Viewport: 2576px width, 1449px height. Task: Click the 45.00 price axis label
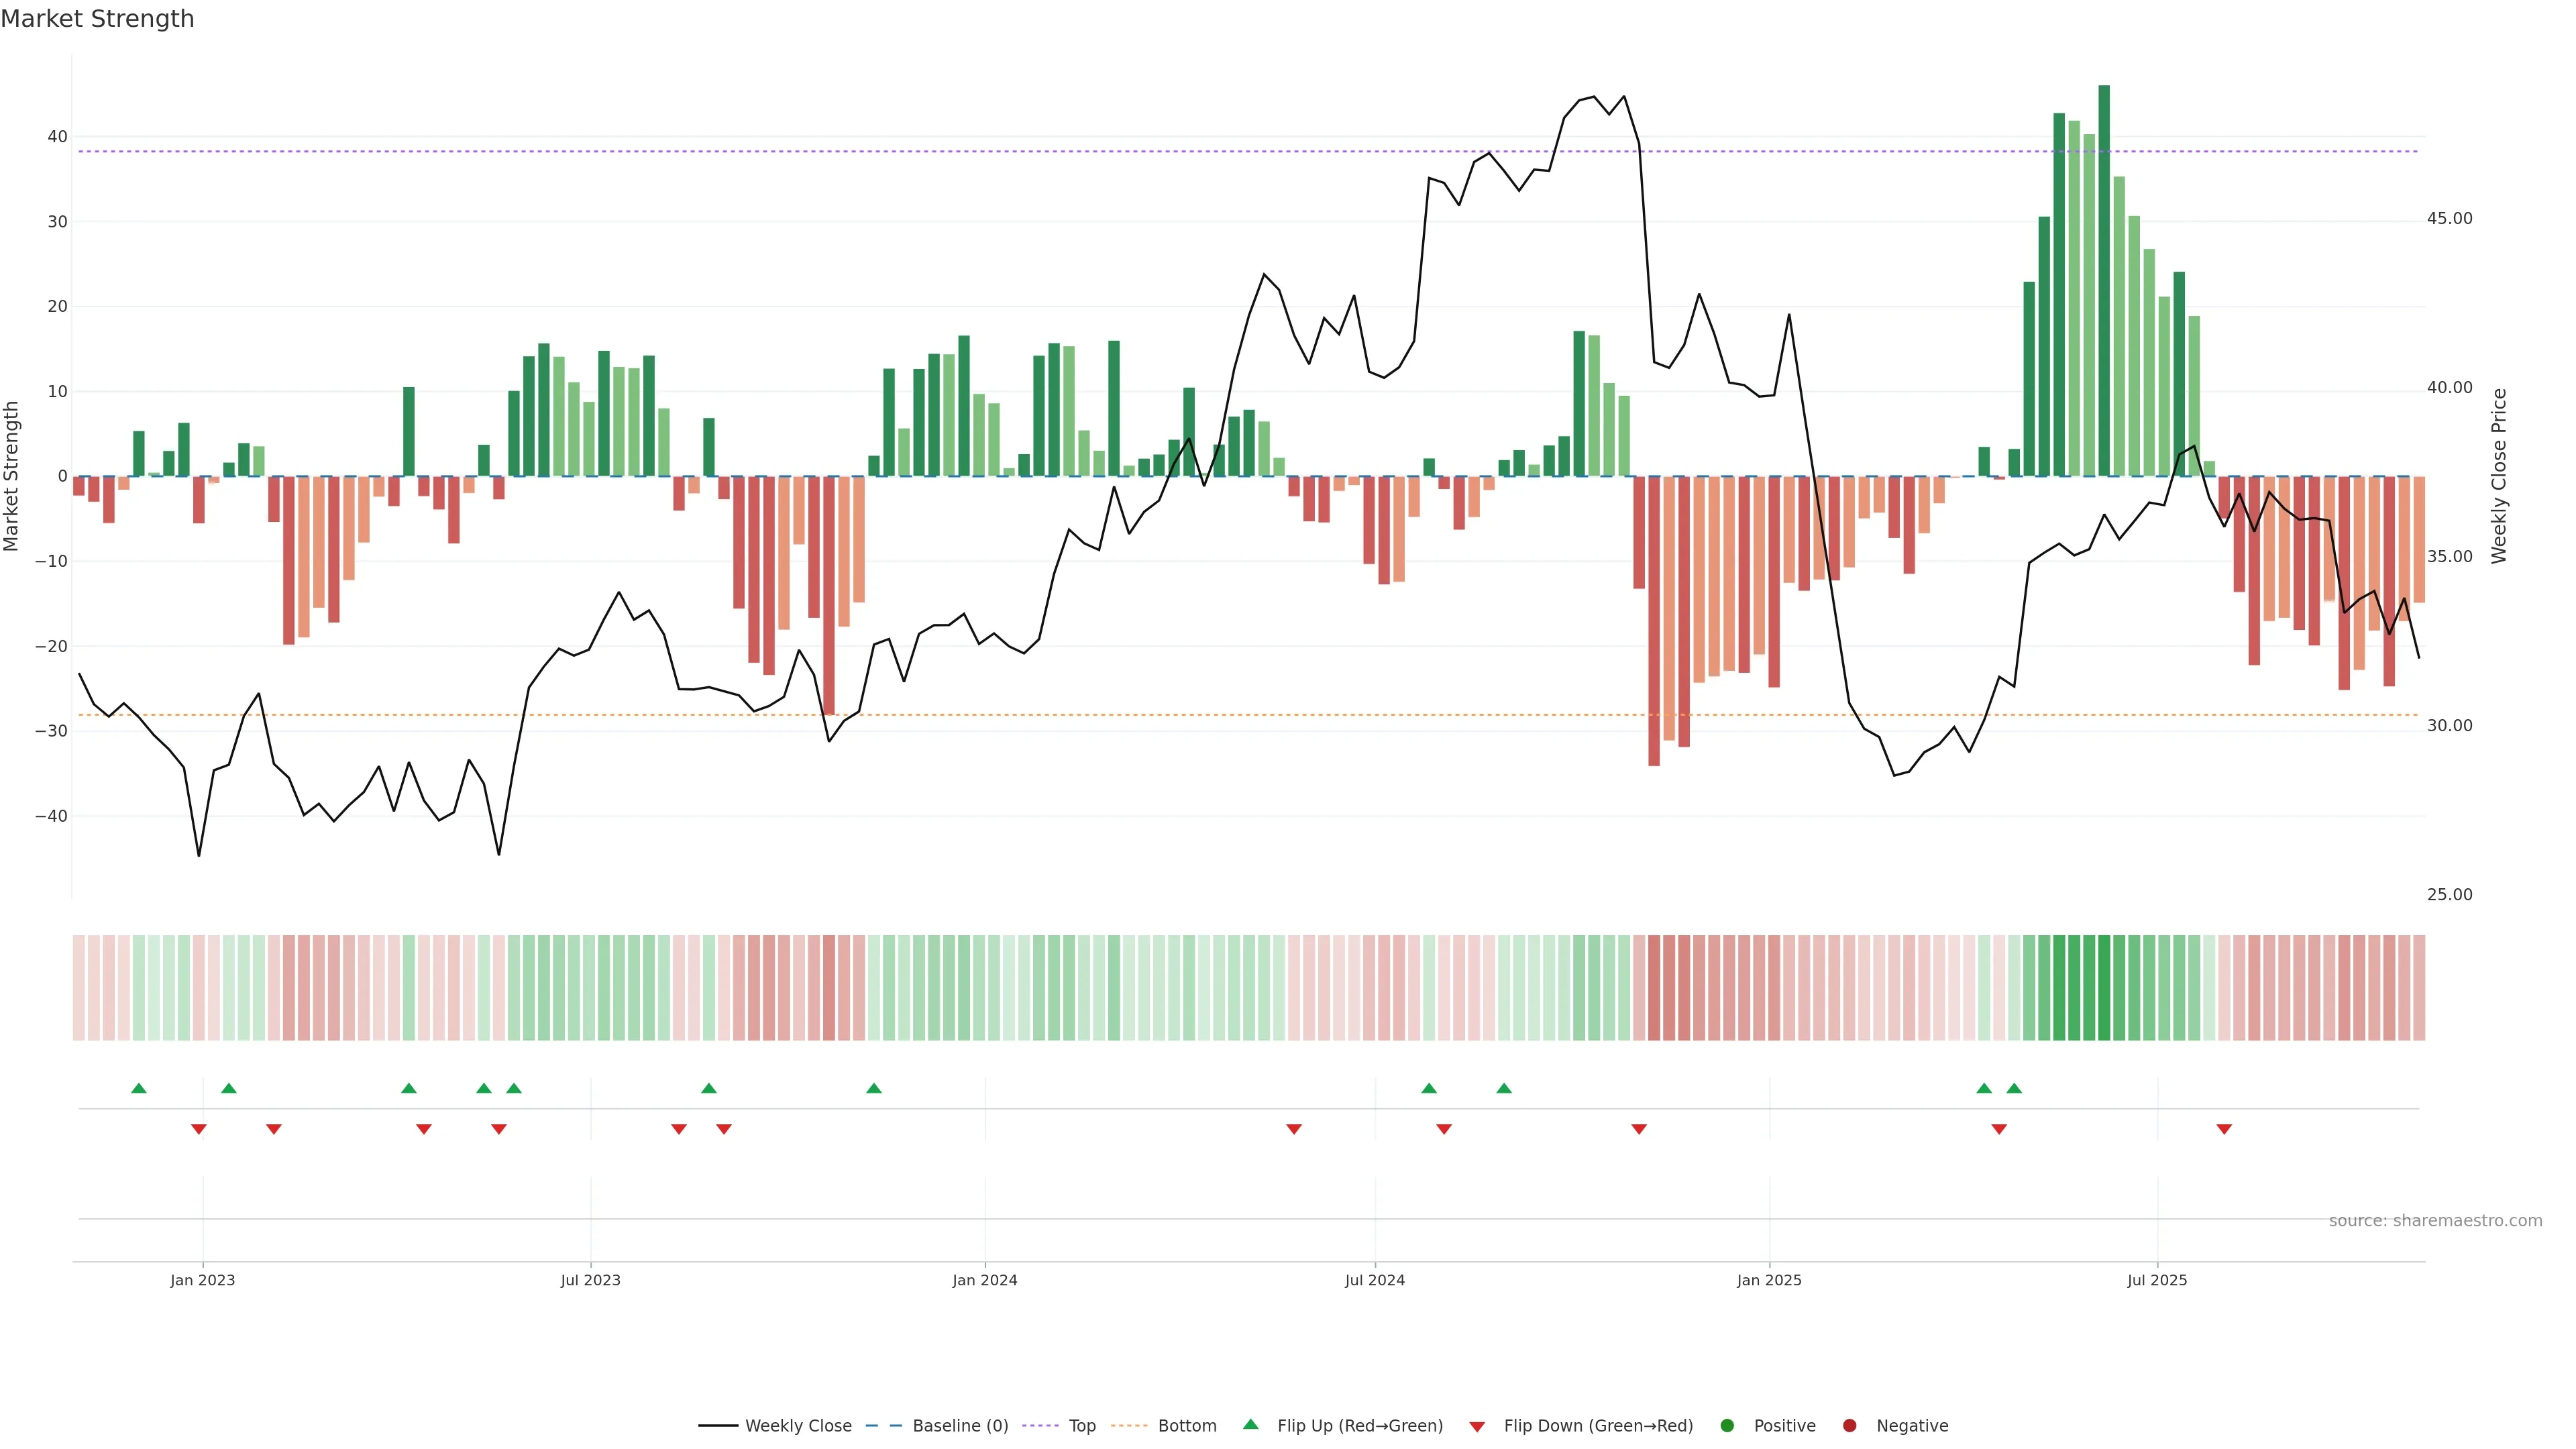click(x=2449, y=219)
